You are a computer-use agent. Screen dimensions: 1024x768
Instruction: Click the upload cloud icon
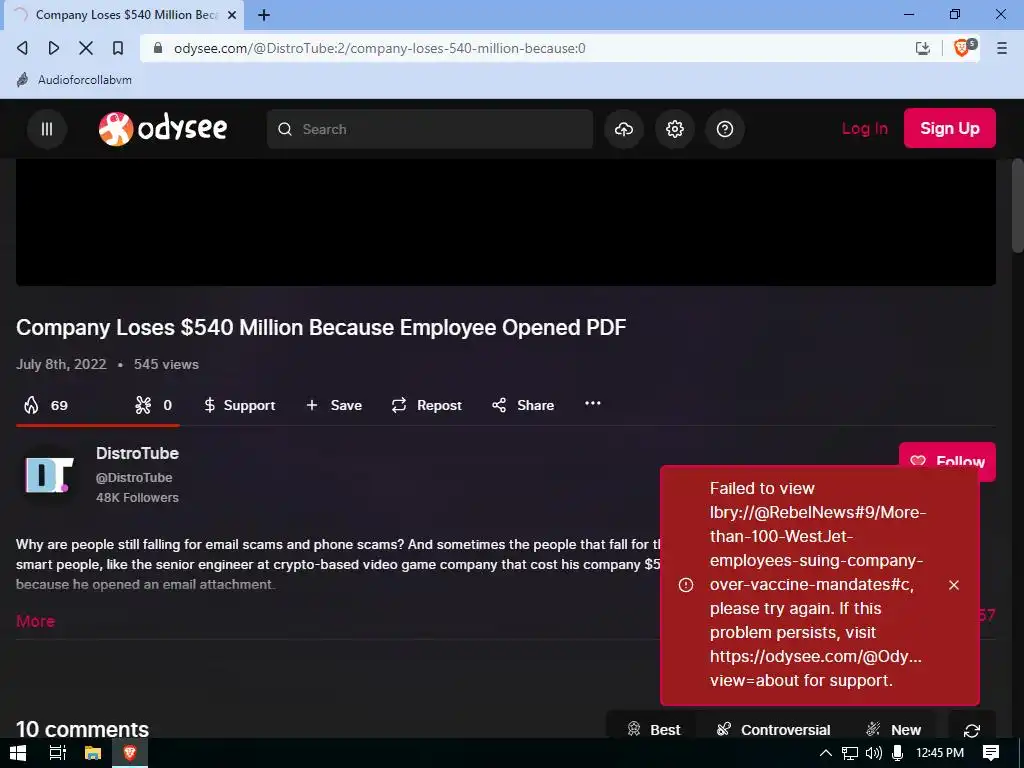(x=624, y=129)
